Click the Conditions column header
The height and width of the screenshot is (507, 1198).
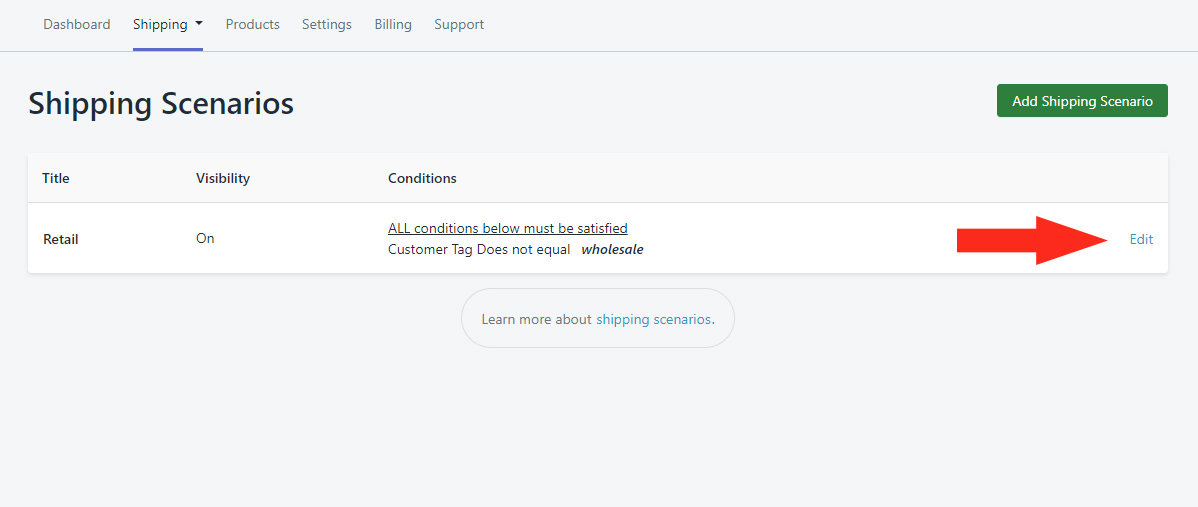(x=422, y=178)
